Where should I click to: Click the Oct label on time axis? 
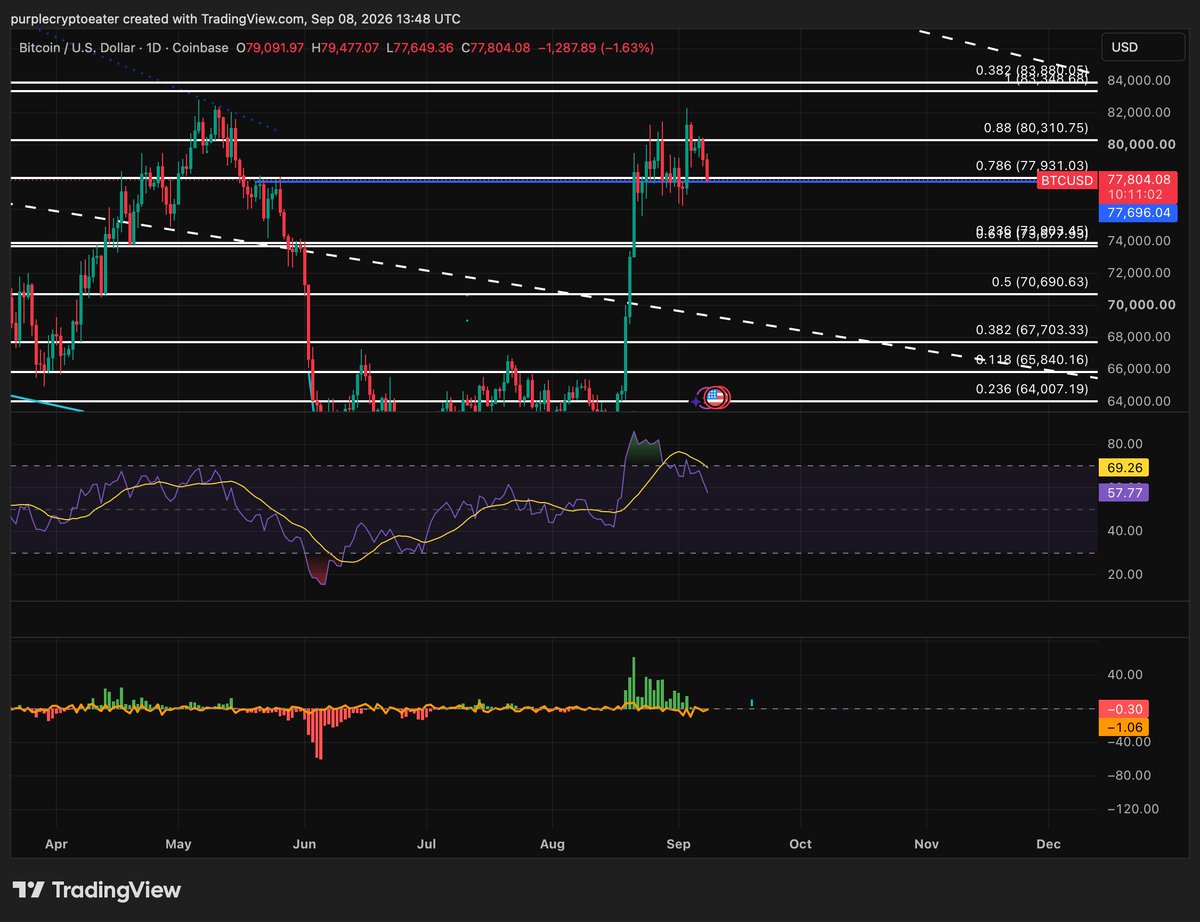[800, 844]
